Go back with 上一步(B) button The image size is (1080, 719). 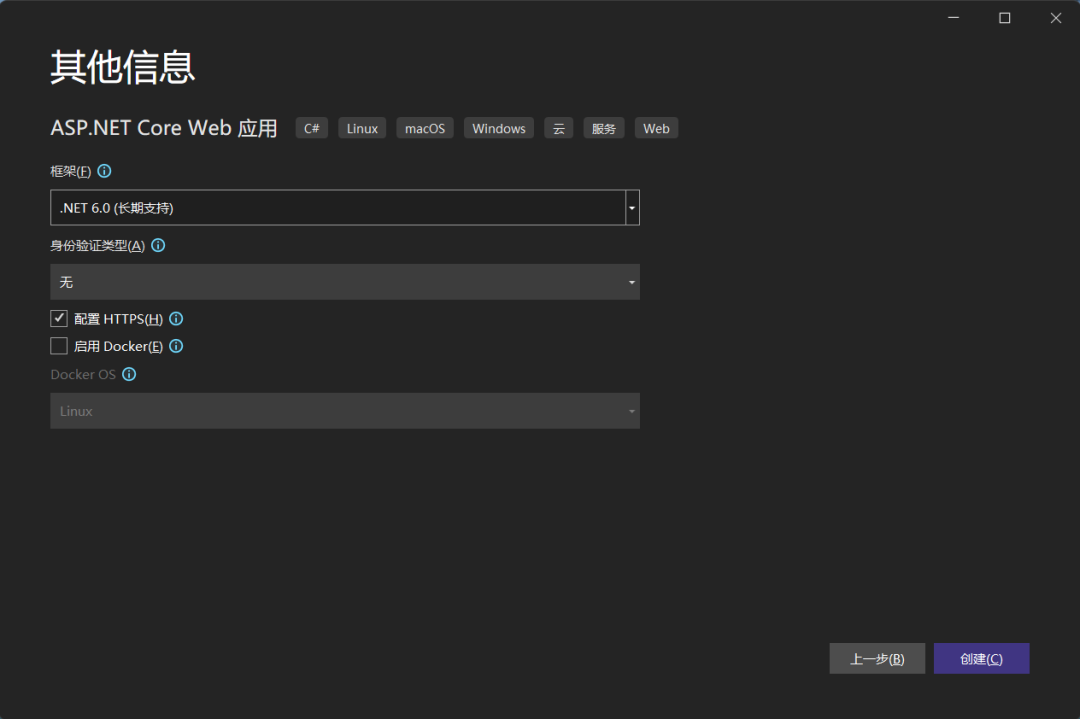point(877,659)
